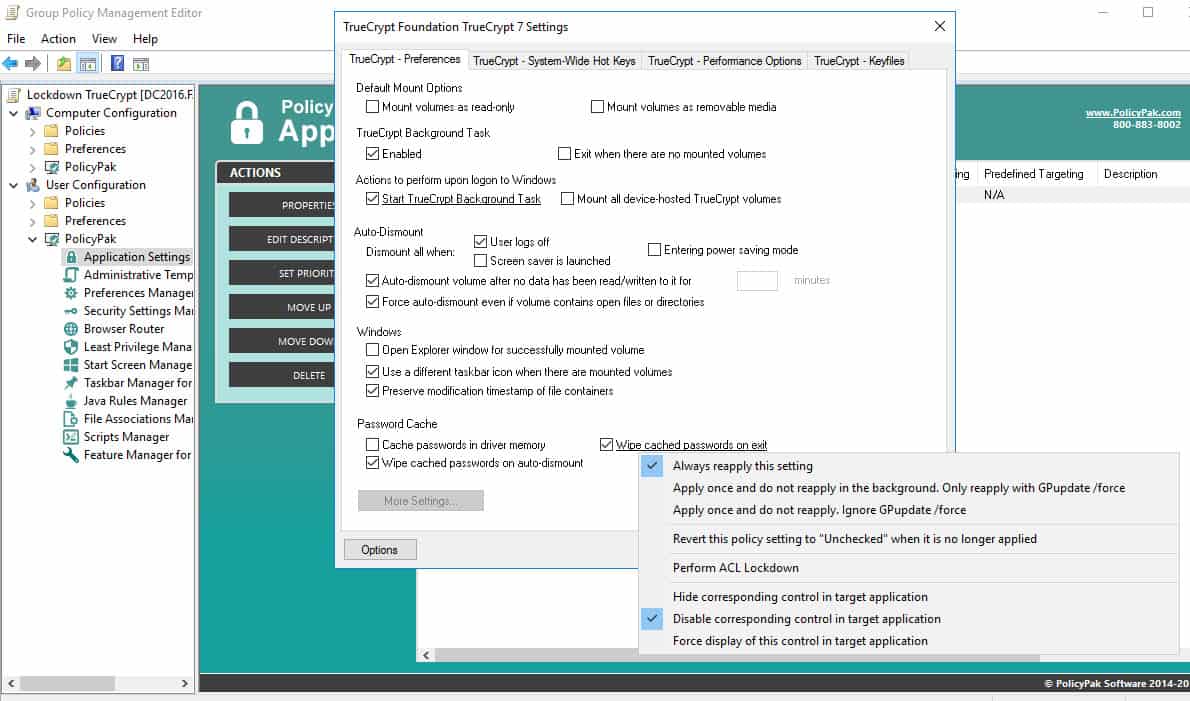Viewport: 1190px width, 701px height.
Task: Uncheck the User logs off checkbox
Action: pyautogui.click(x=480, y=242)
